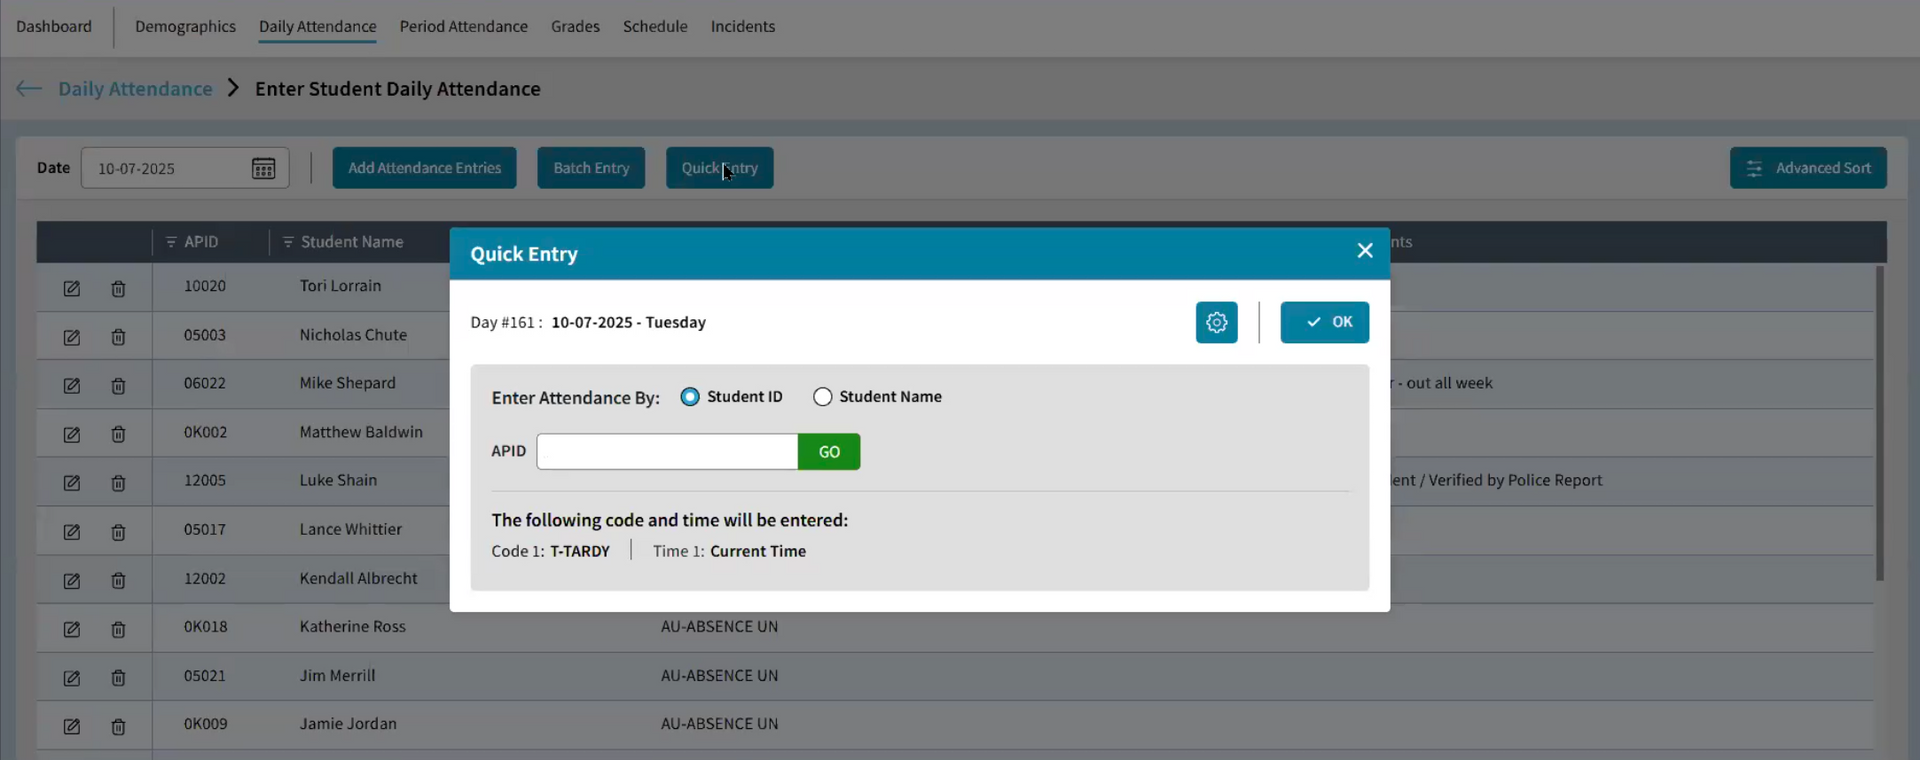The width and height of the screenshot is (1920, 760).
Task: Open the Period Attendance tab
Action: [463, 26]
